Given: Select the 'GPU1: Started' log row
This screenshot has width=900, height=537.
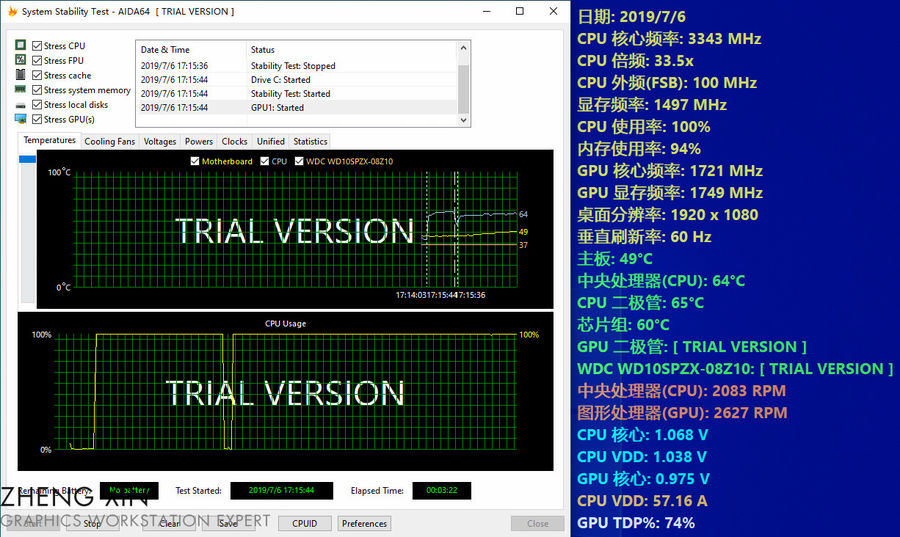Looking at the screenshot, I should 297,107.
